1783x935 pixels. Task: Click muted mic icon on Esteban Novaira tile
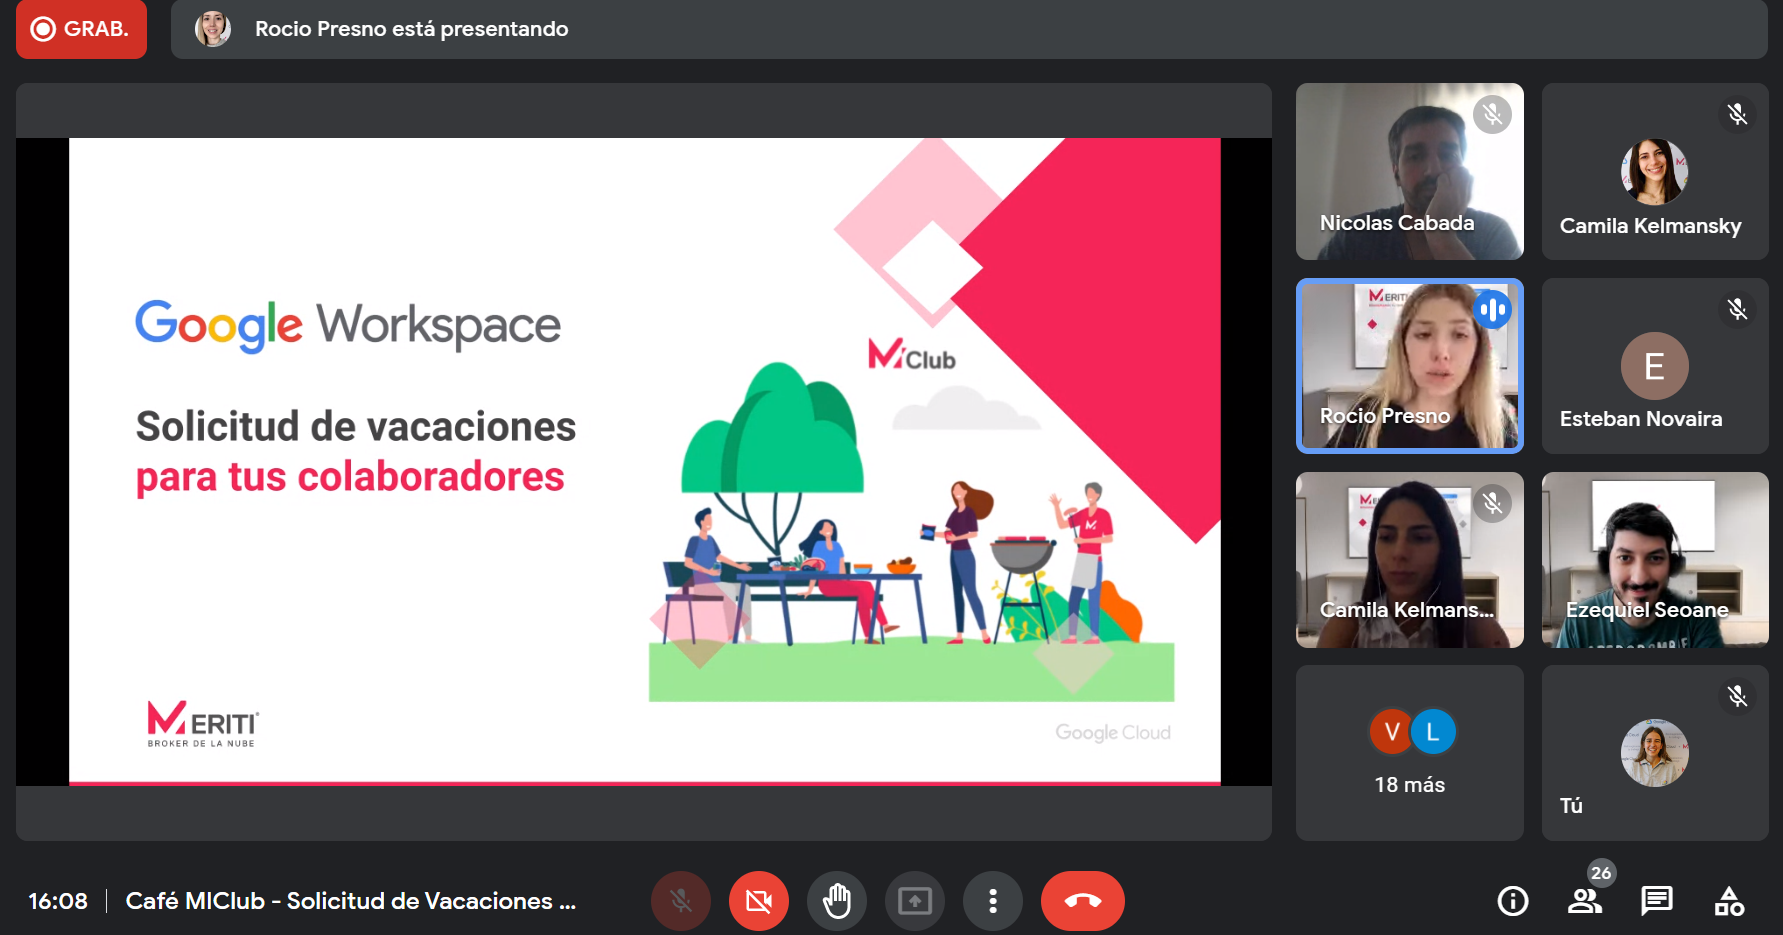tap(1737, 310)
